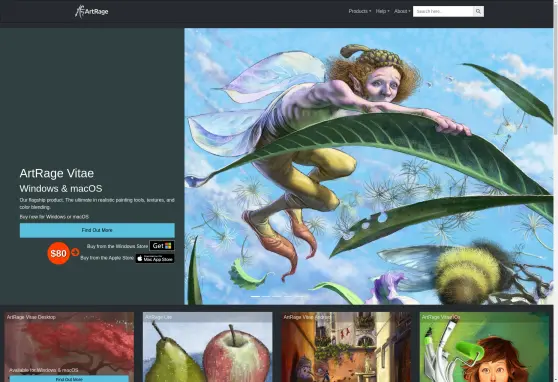
Task: Select the fourth carousel slide indicator
Action: pyautogui.click(x=288, y=296)
